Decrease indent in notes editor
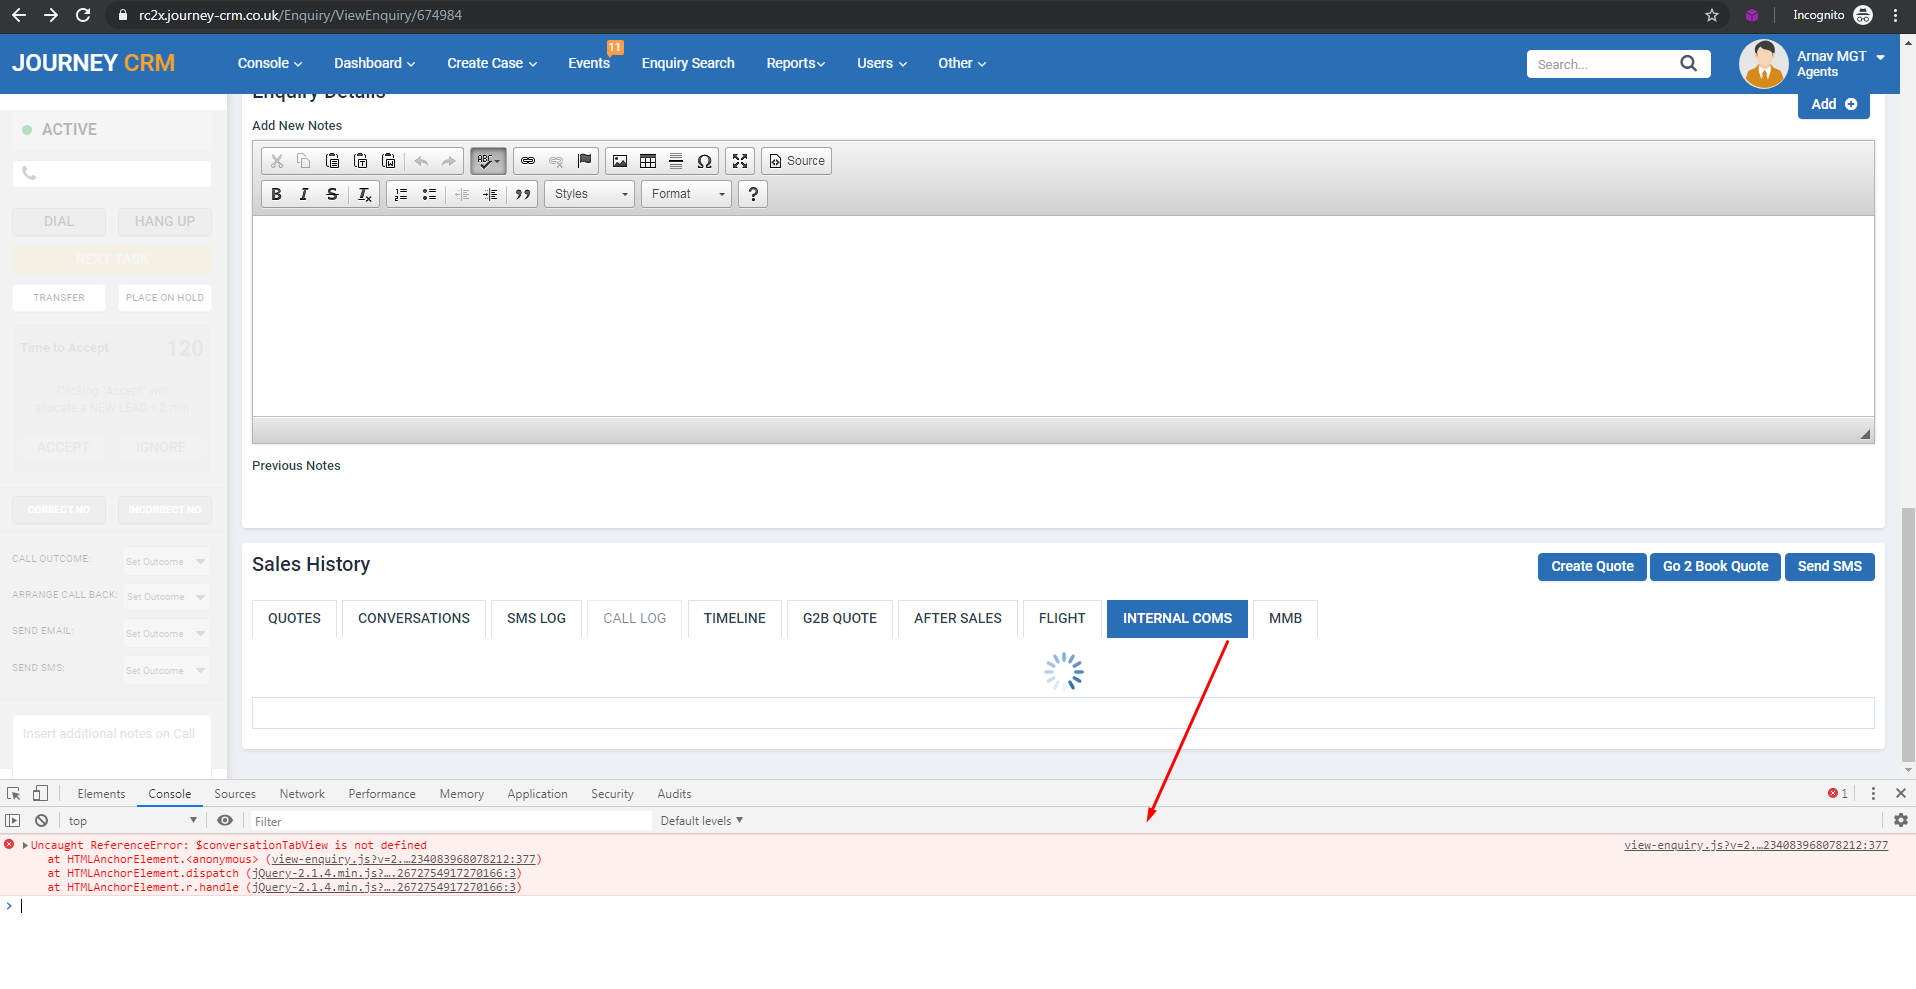The width and height of the screenshot is (1916, 989). (462, 194)
